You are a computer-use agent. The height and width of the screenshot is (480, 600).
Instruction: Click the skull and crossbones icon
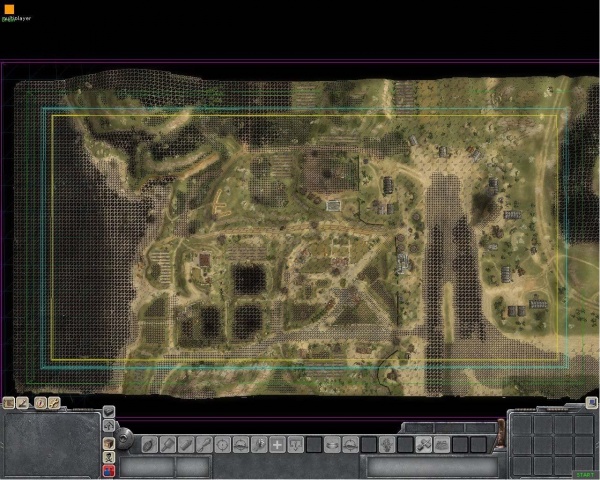pyautogui.click(x=109, y=457)
